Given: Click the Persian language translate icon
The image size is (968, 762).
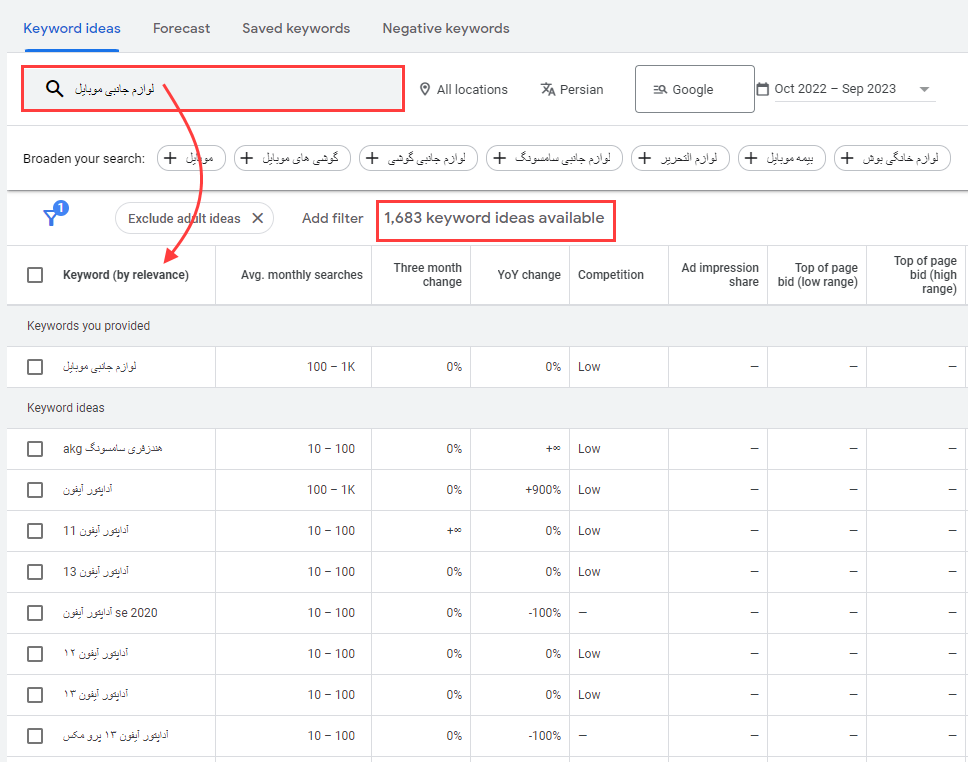Looking at the screenshot, I should (547, 89).
